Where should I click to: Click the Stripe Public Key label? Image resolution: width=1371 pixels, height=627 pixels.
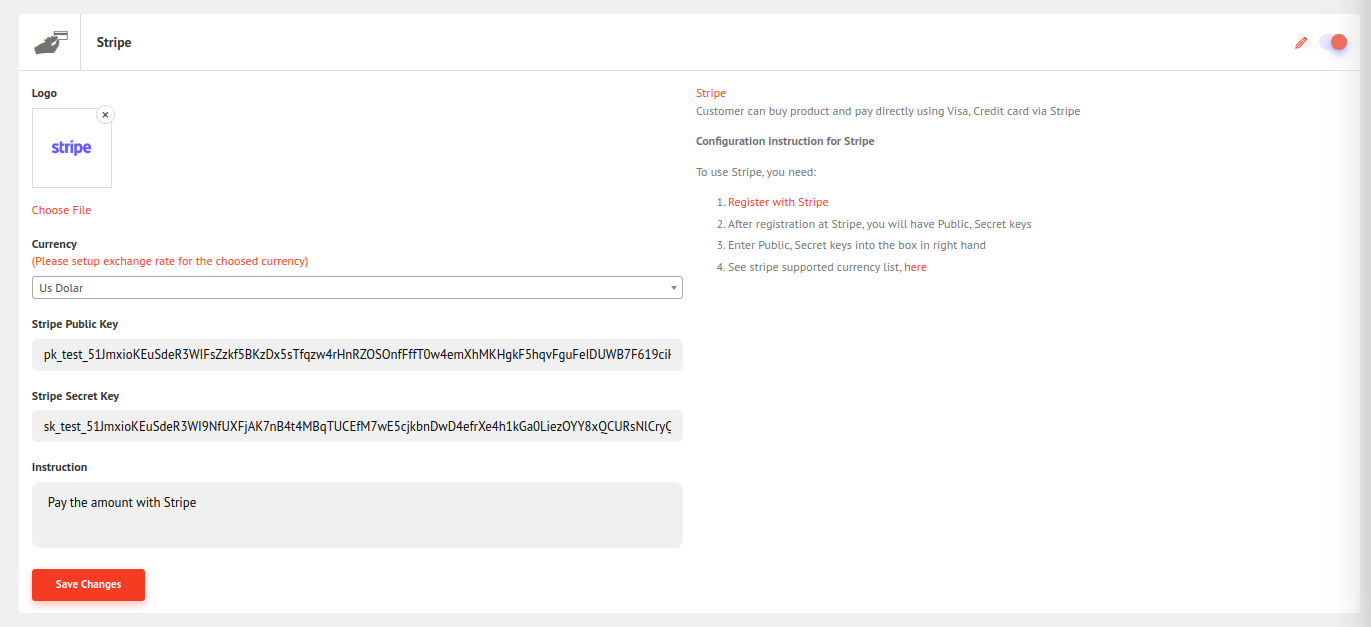(x=75, y=324)
